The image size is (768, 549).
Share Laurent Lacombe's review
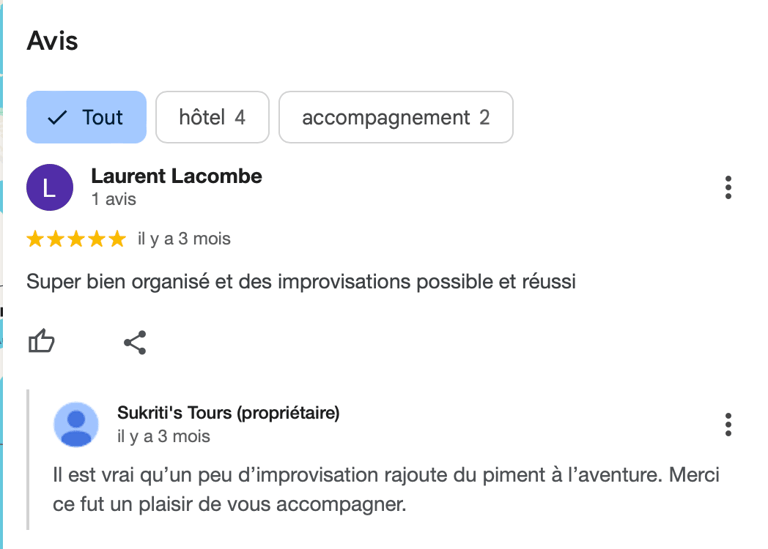135,343
